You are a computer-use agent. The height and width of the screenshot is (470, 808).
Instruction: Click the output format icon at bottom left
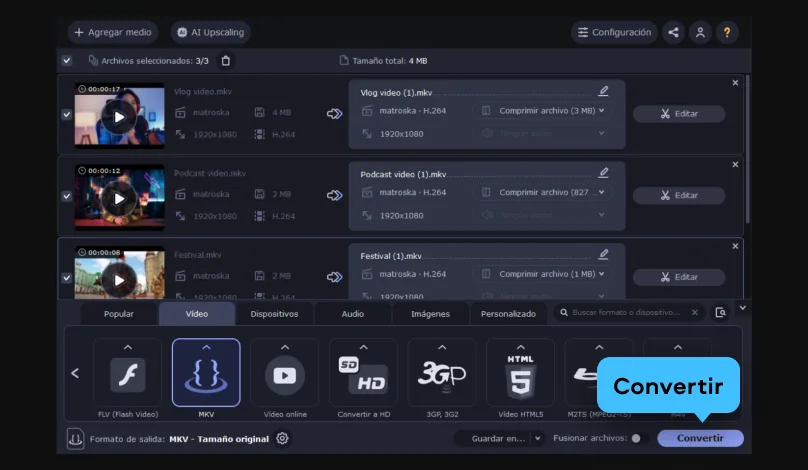[75, 439]
